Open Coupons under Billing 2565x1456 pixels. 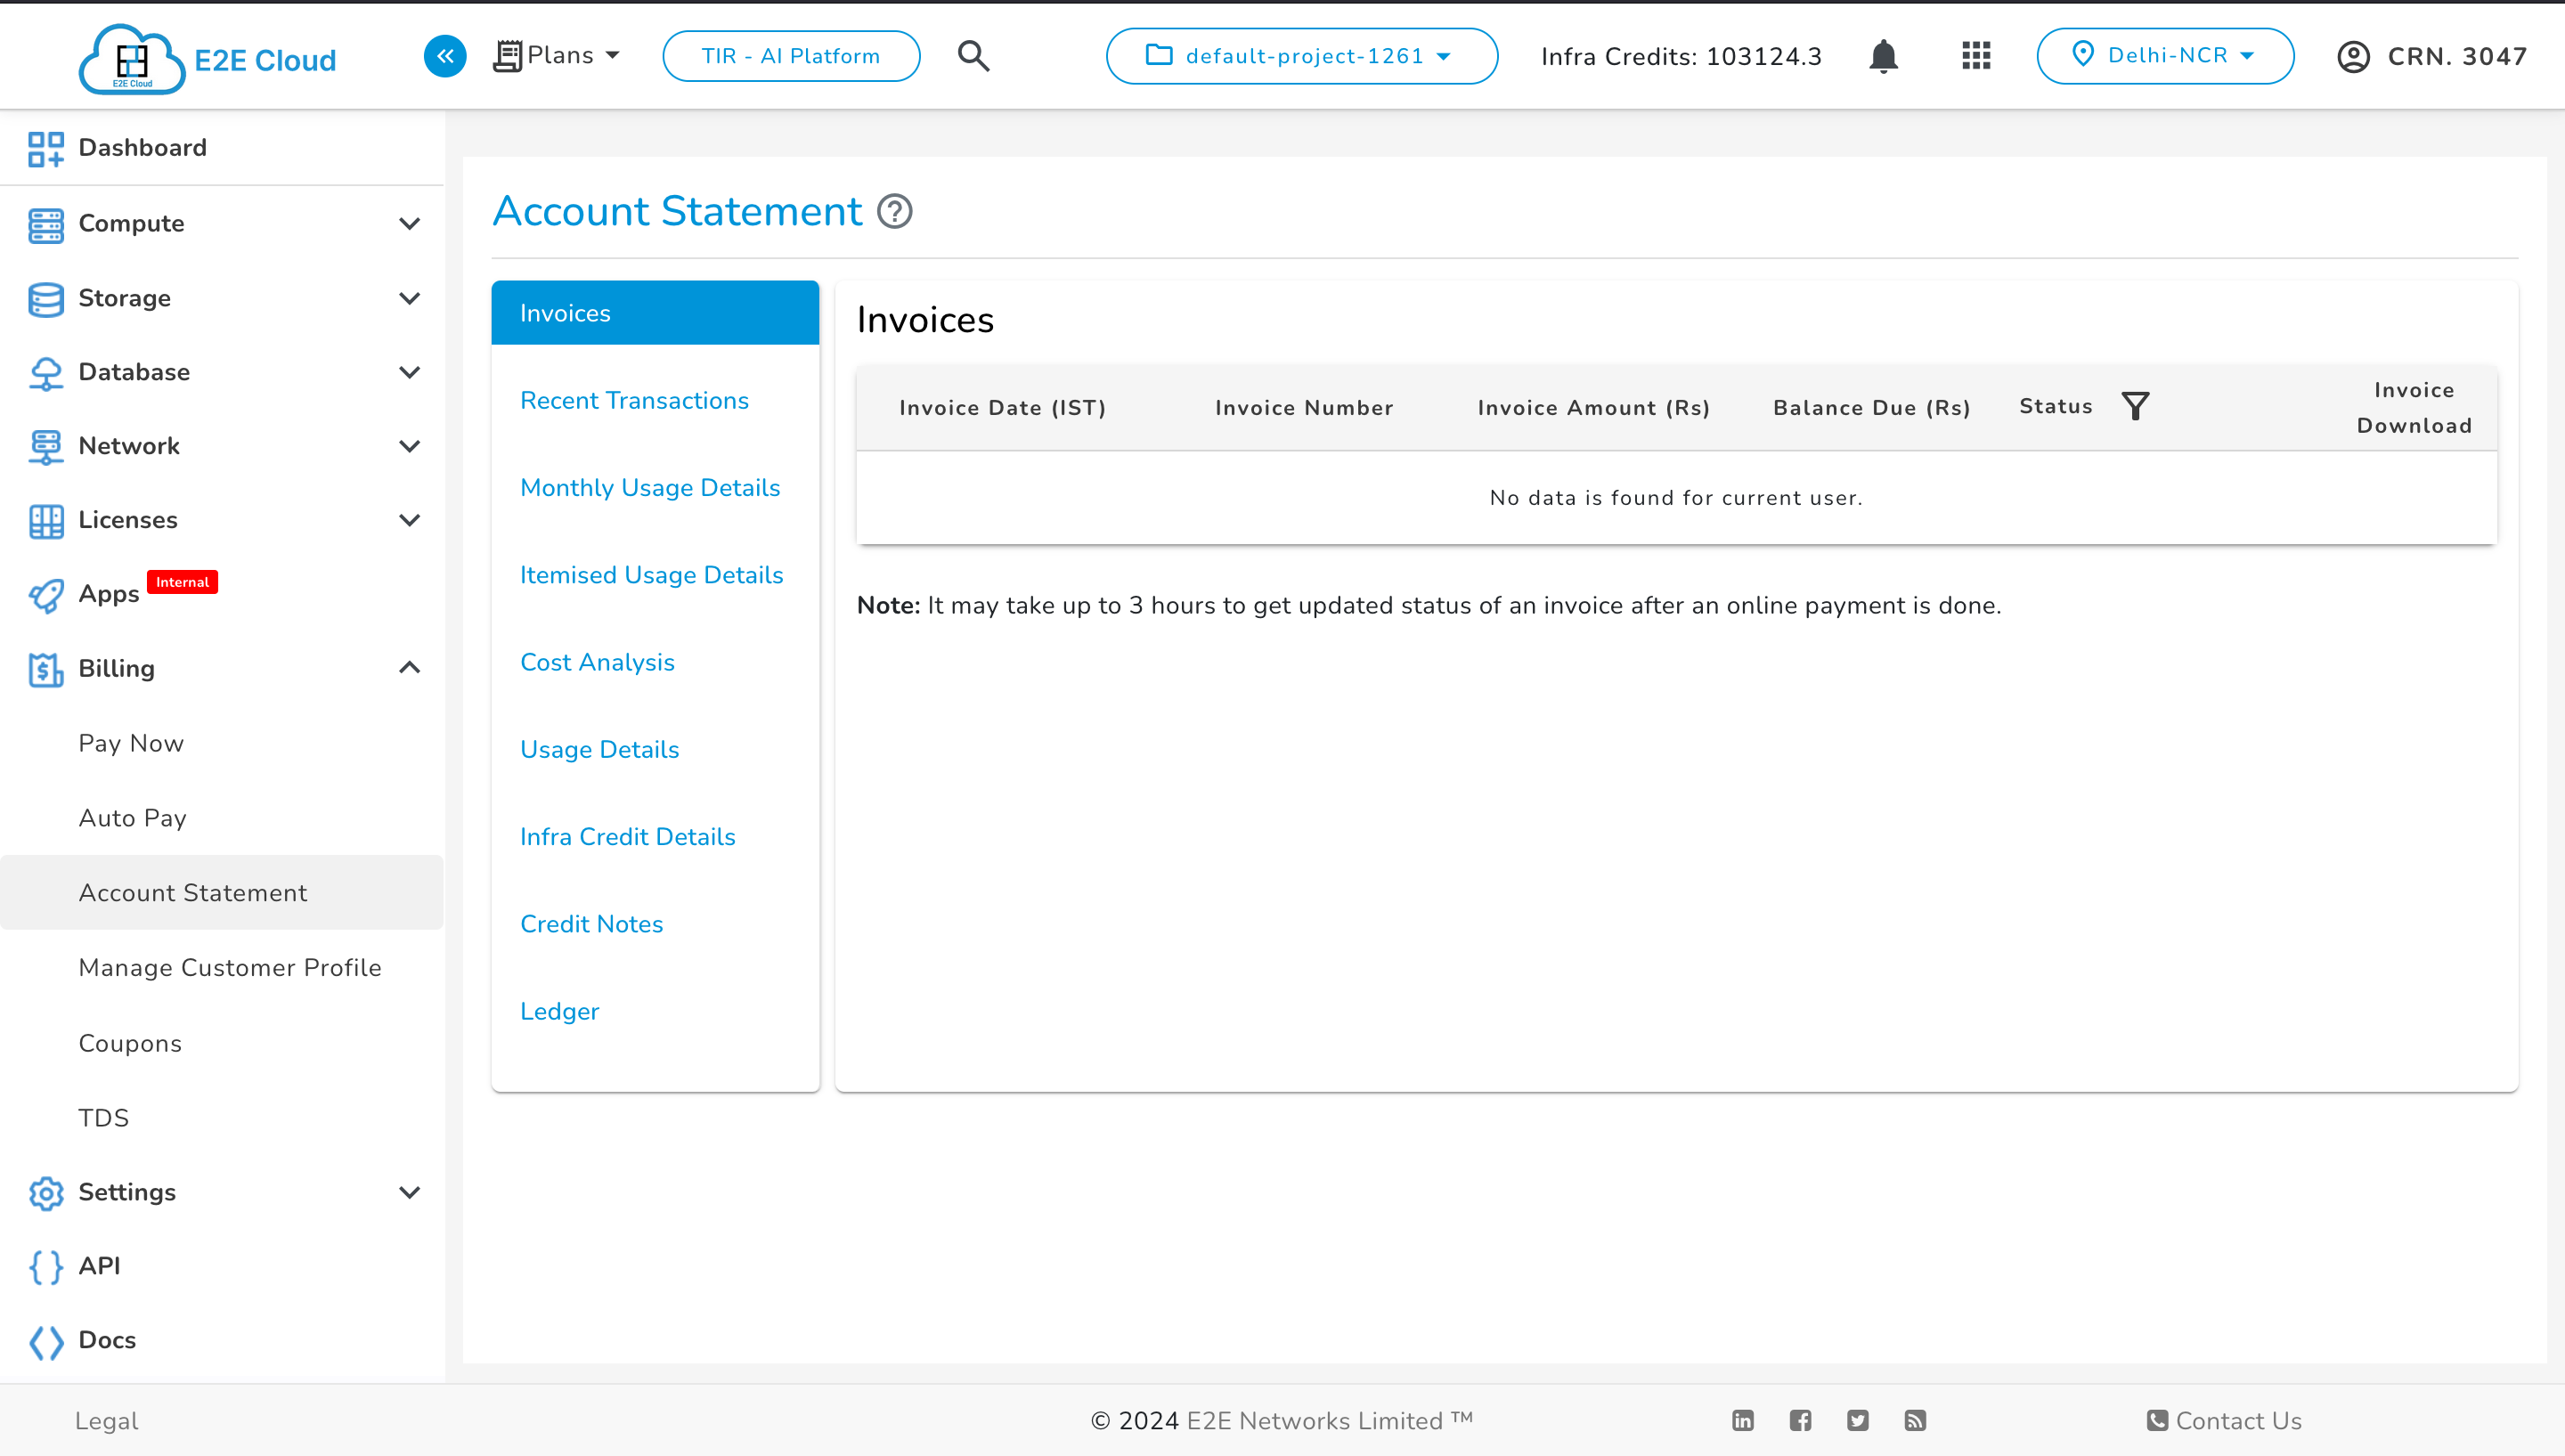pyautogui.click(x=130, y=1043)
